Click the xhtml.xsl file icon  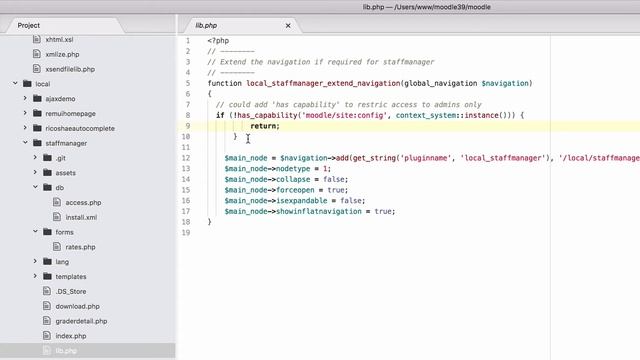[x=37, y=39]
